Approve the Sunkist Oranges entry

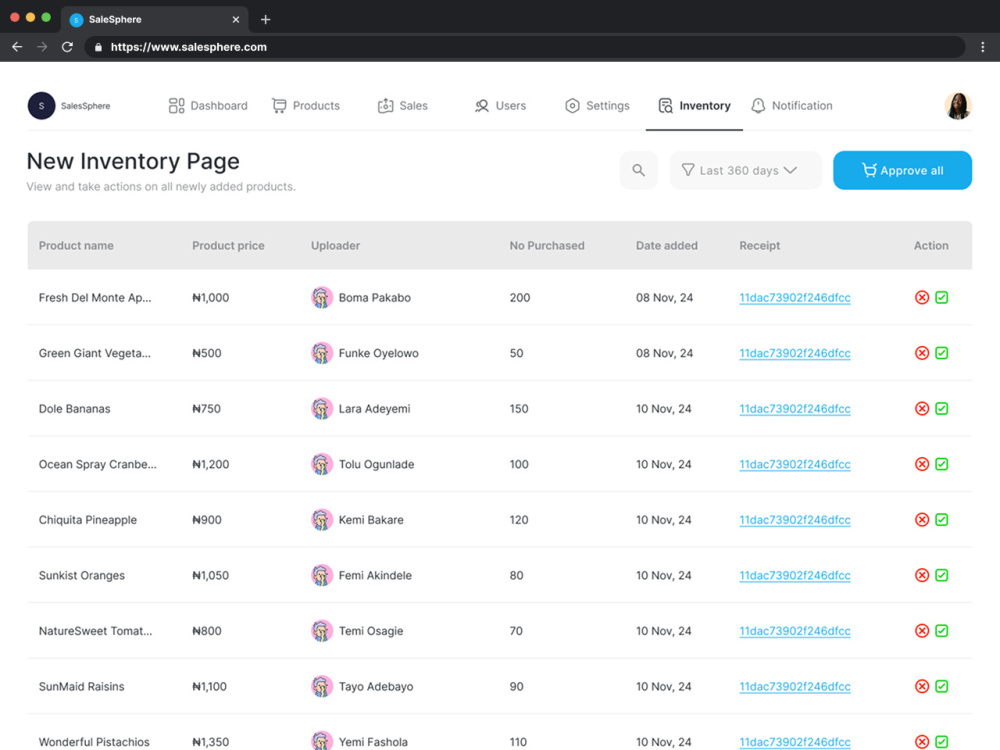pyautogui.click(x=941, y=575)
